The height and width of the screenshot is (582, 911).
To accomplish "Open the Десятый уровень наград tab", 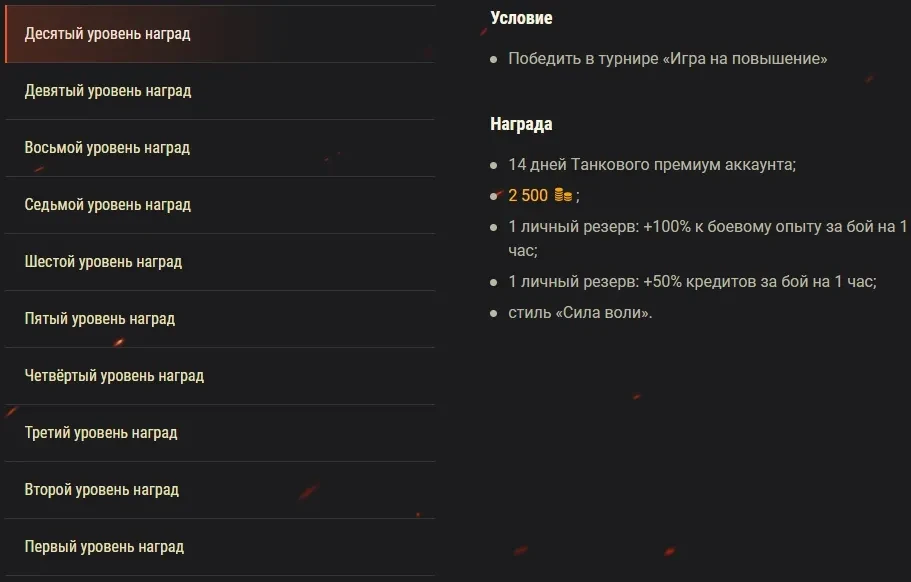I will (107, 34).
